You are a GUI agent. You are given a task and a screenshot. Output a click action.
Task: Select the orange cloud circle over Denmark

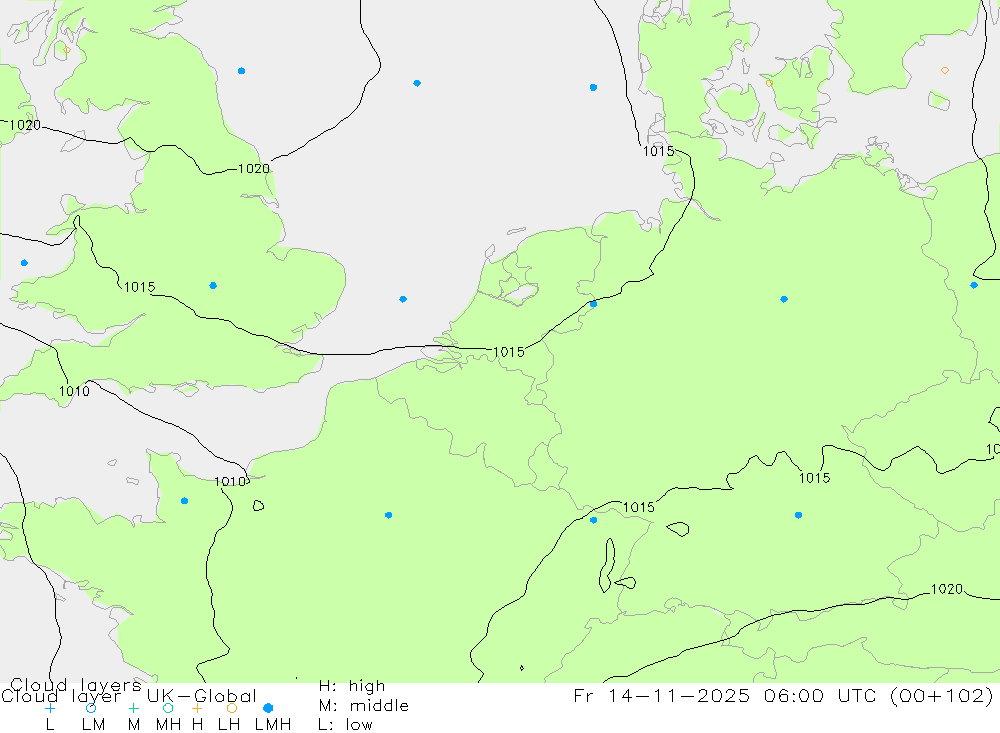(769, 83)
